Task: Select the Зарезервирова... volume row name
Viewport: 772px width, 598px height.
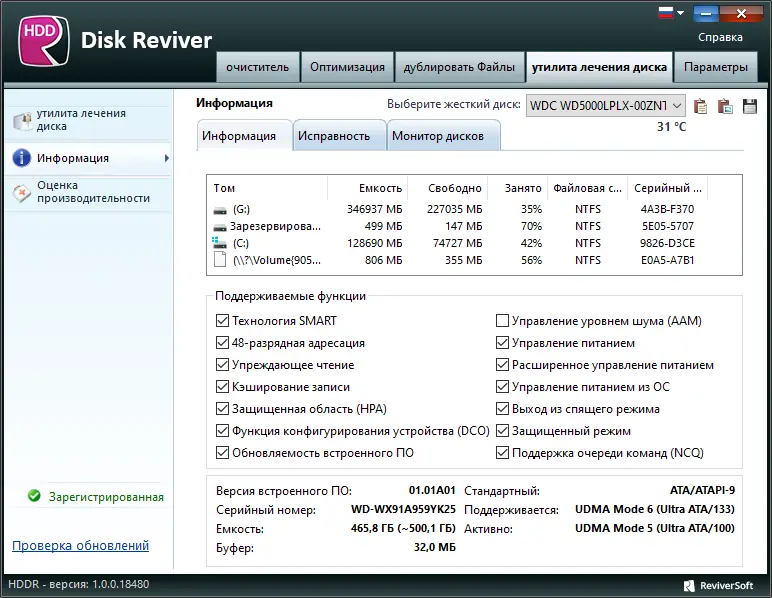Action: pyautogui.click(x=275, y=226)
